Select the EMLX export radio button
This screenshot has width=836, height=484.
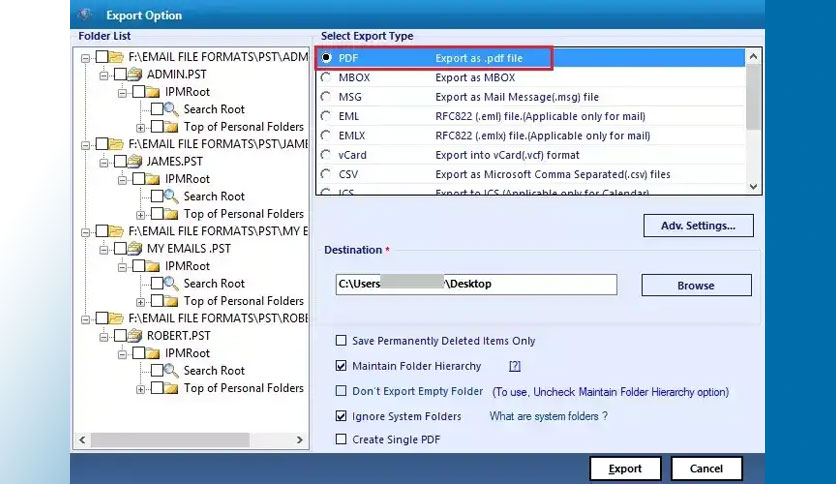[x=326, y=135]
